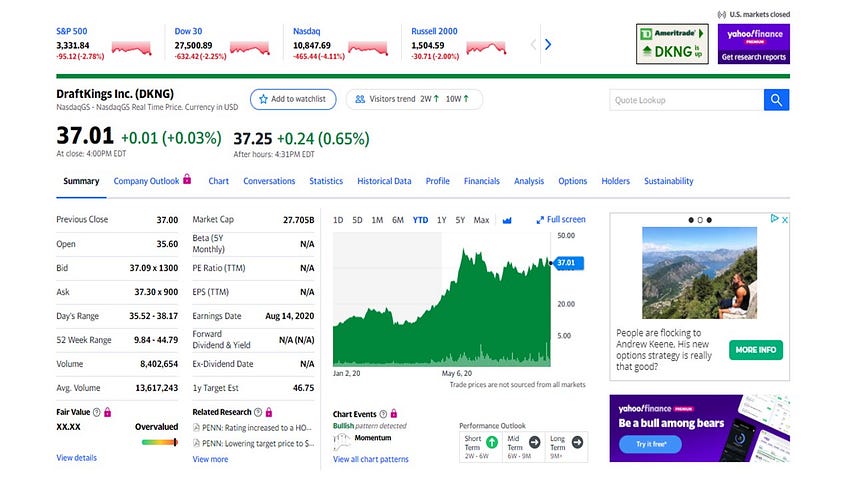Viewport: 853px width, 480px height.
Task: Open View details under Fair Value
Action: click(x=76, y=458)
